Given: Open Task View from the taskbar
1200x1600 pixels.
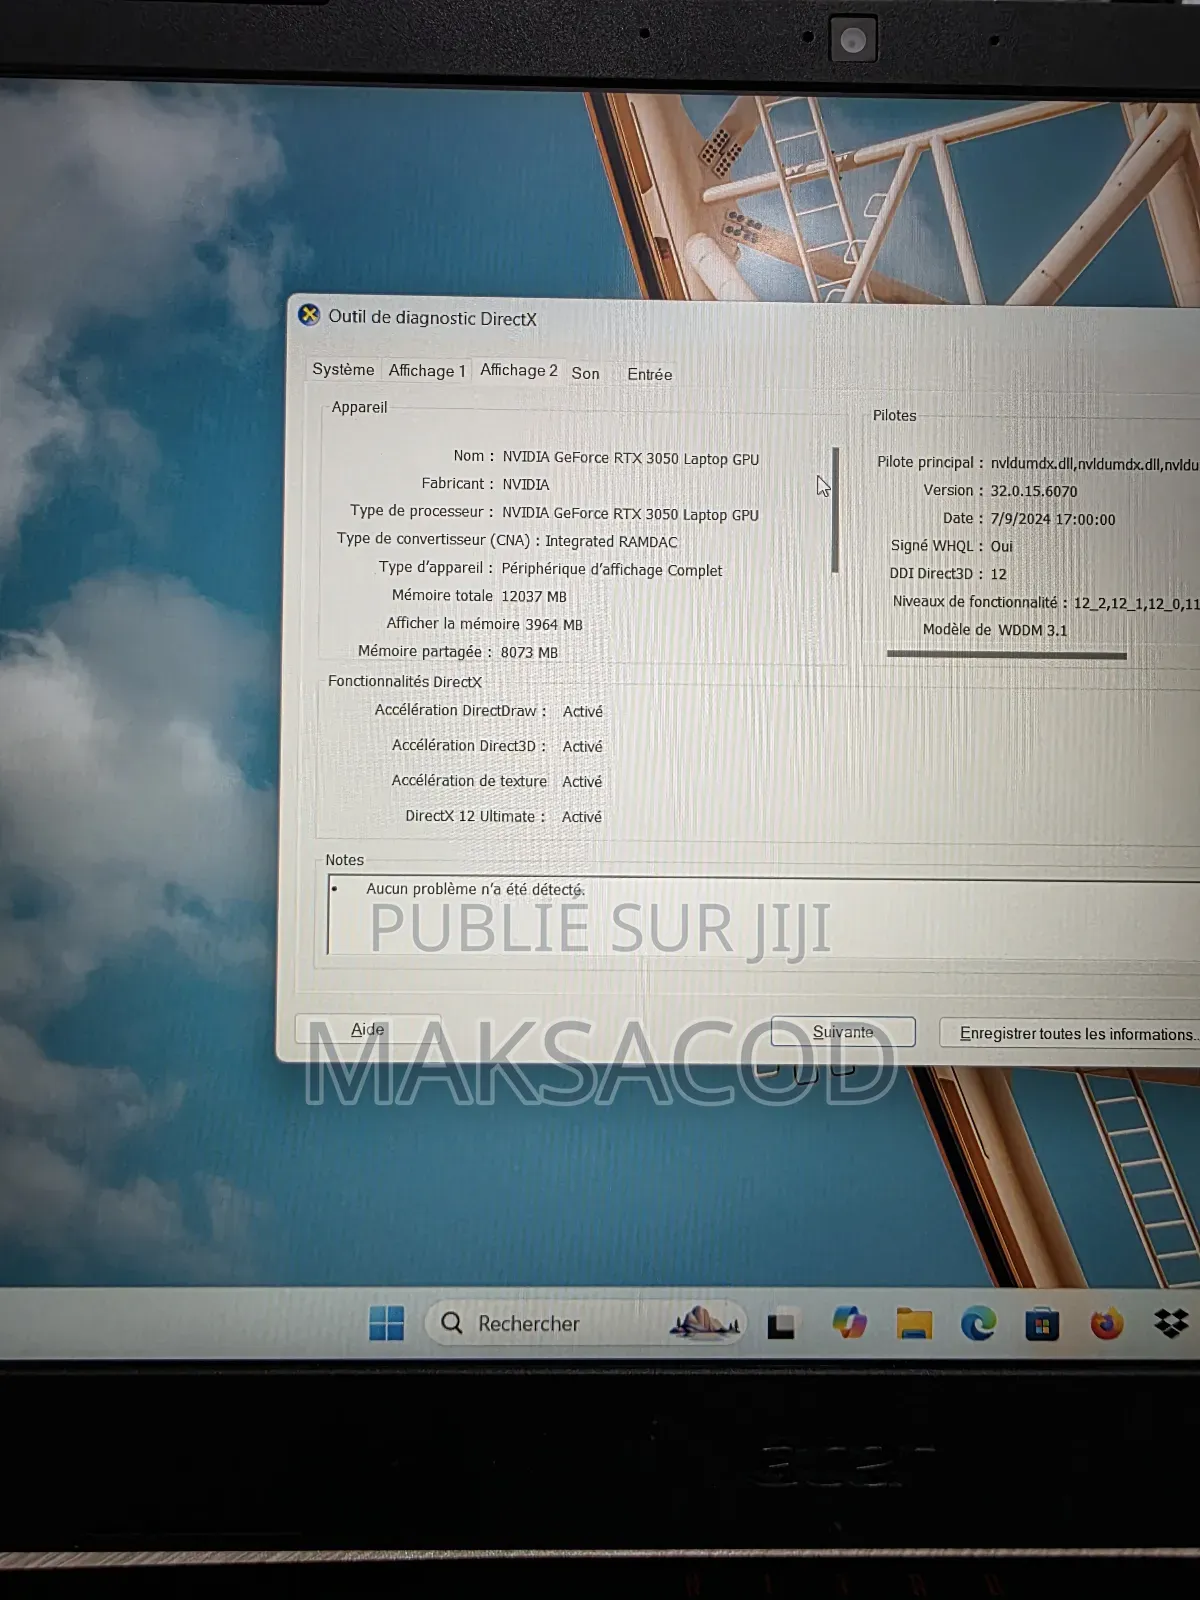Looking at the screenshot, I should (781, 1325).
